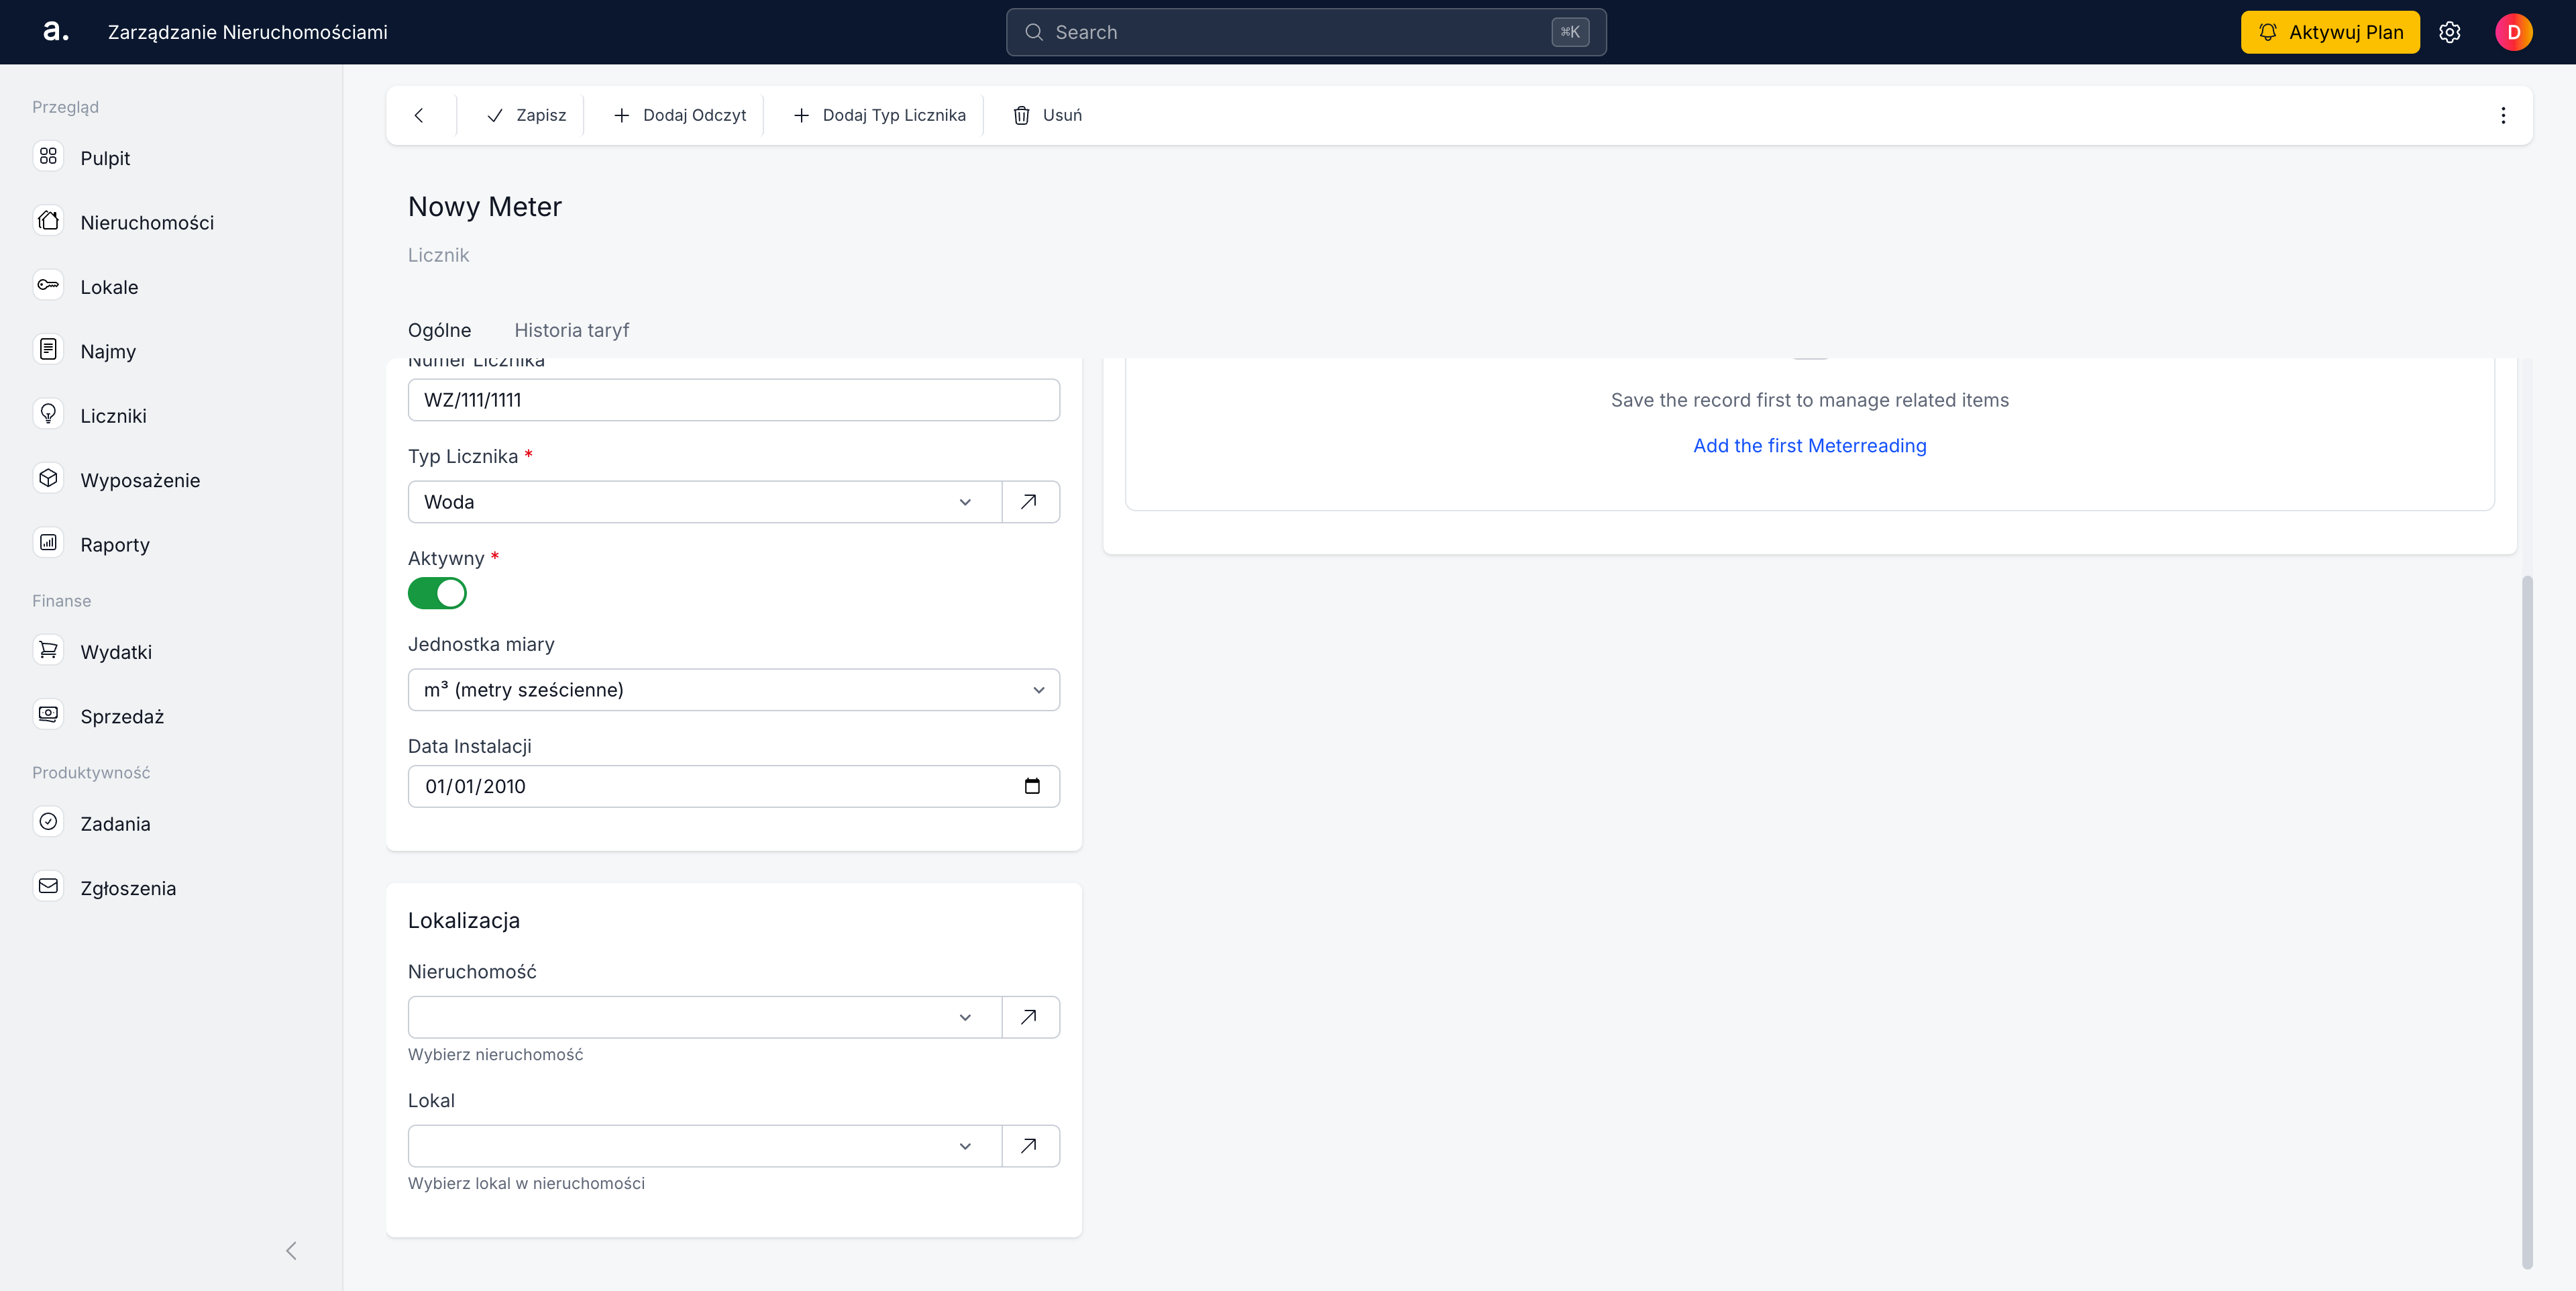Click the Aktywuj Plan button
The image size is (2576, 1291).
(2330, 32)
